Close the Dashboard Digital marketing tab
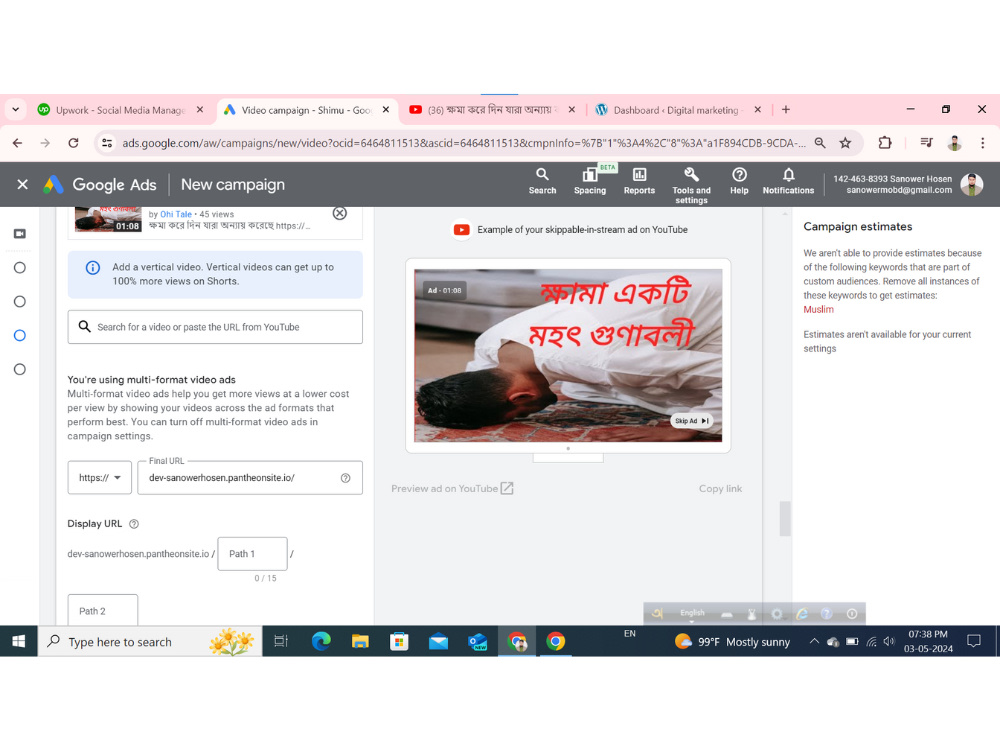This screenshot has height=750, width=1000. (757, 110)
